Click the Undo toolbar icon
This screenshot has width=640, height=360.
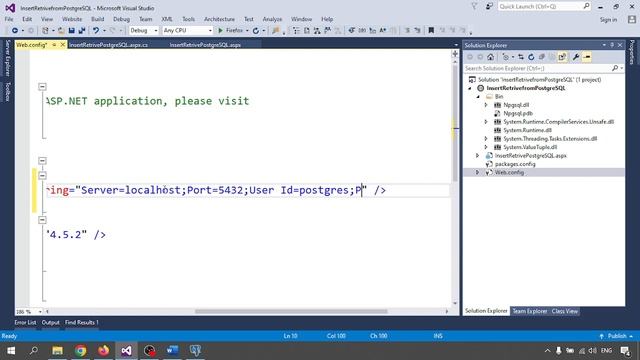click(x=96, y=31)
